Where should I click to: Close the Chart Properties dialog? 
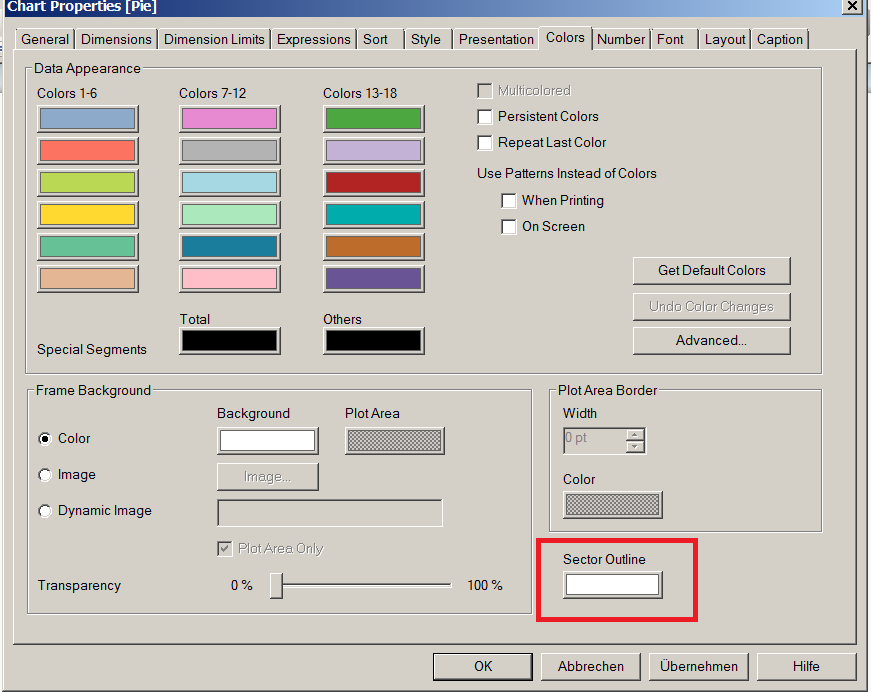click(851, 6)
